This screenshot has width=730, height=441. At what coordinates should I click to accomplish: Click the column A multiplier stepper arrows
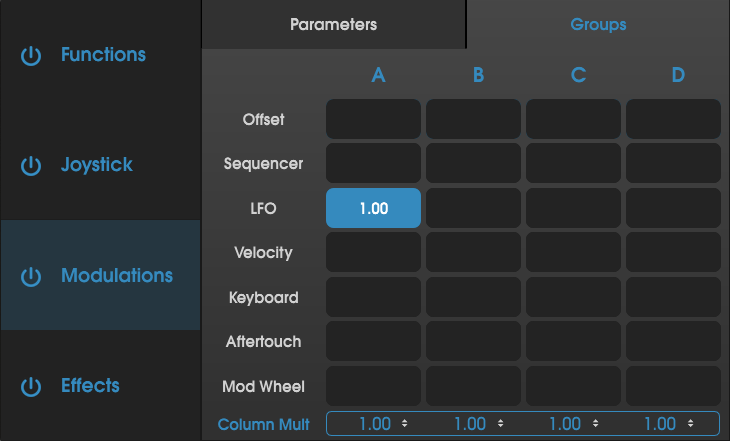pos(405,424)
